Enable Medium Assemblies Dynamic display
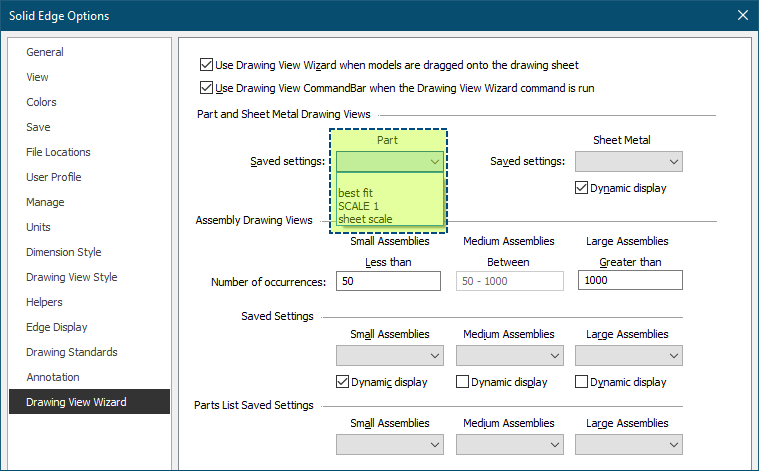759x471 pixels. [x=462, y=382]
